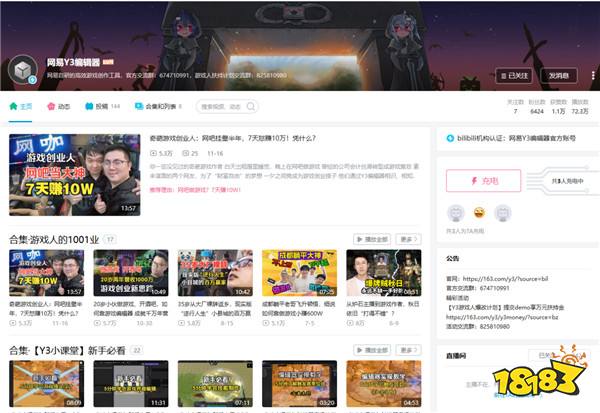Screen dimensions: 600x413
Task: Click the lightning bolt icon on 充电 button
Action: (474, 181)
